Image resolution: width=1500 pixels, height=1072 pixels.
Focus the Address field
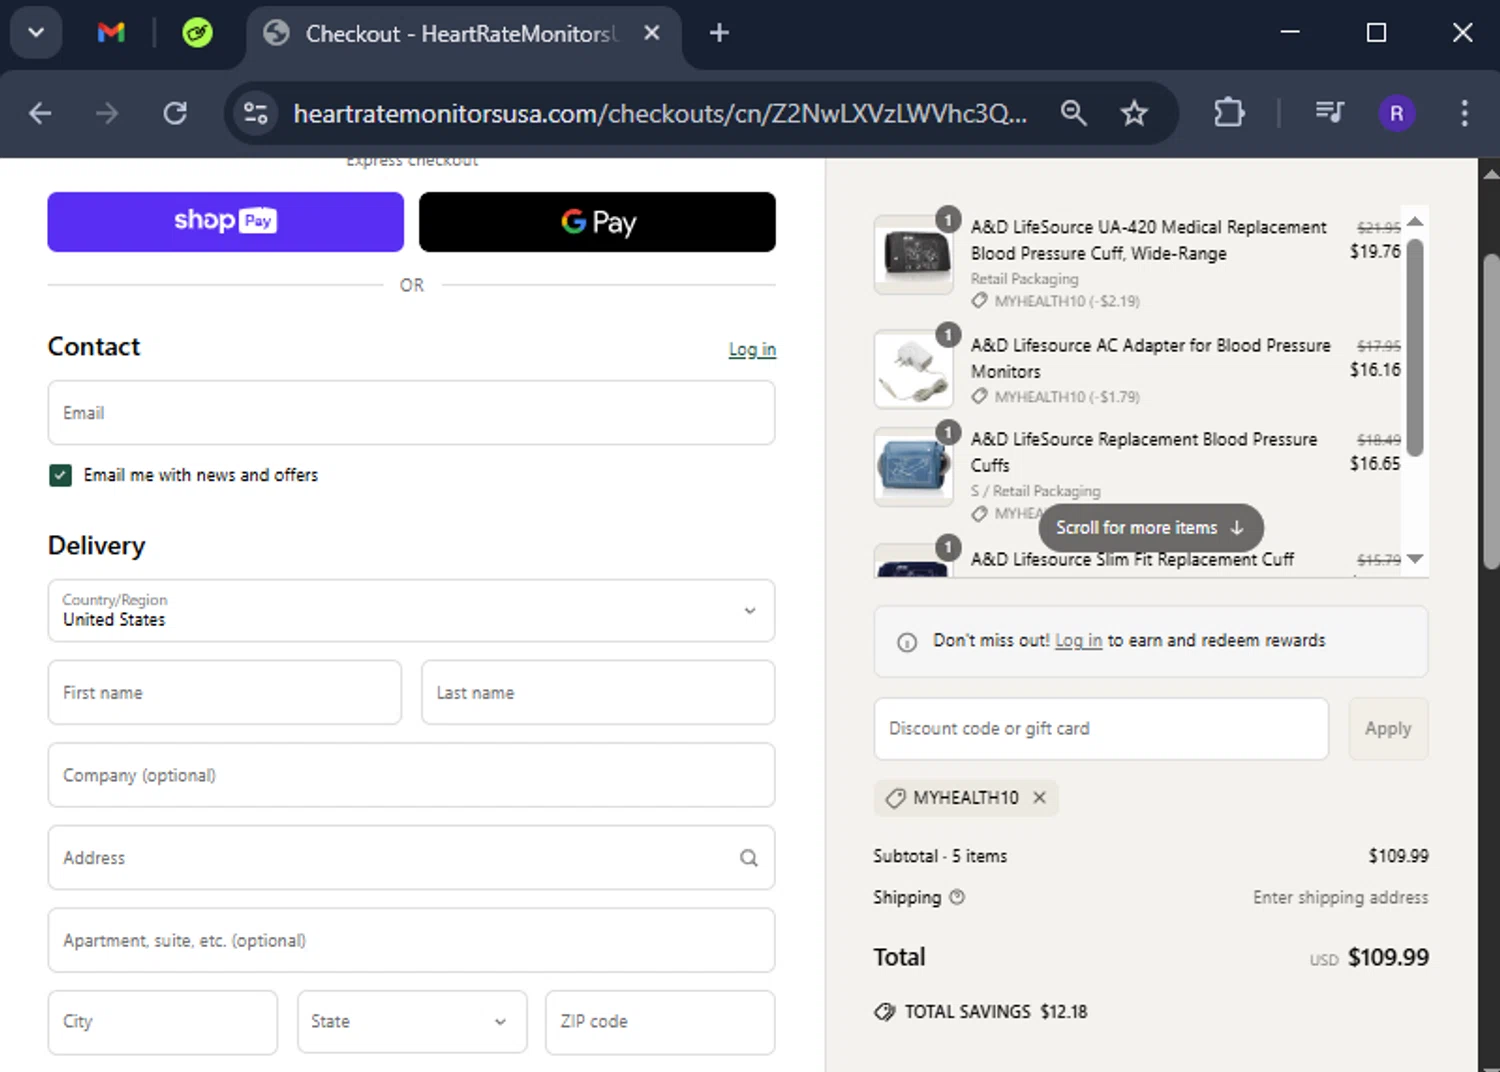(x=411, y=858)
